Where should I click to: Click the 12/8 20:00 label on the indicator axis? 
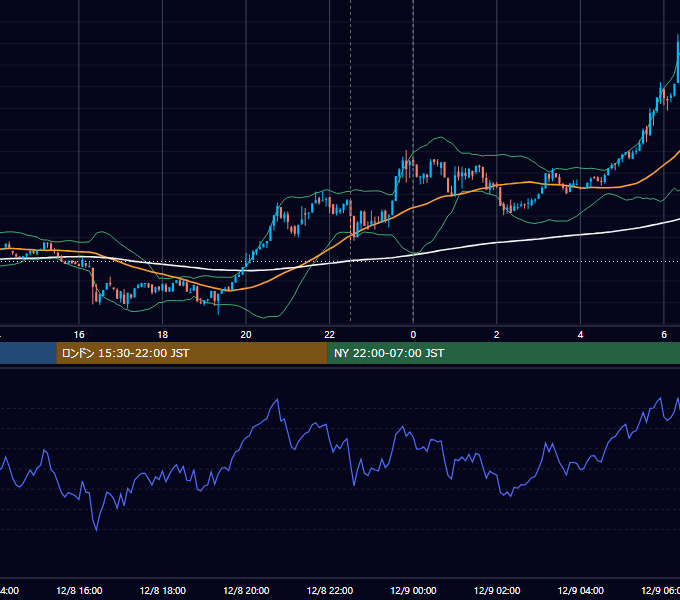click(x=246, y=591)
